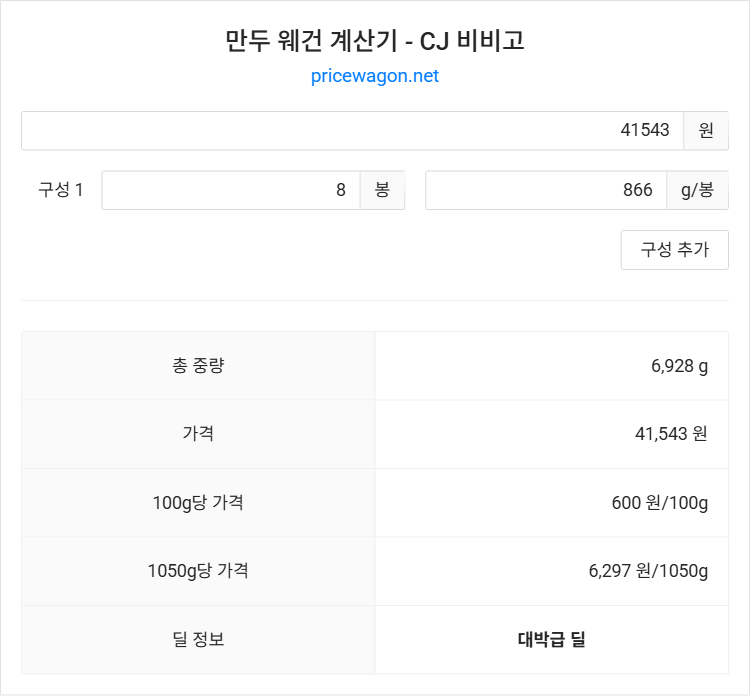Click the 100g당 가격 row label
750x696 pixels.
[198, 502]
